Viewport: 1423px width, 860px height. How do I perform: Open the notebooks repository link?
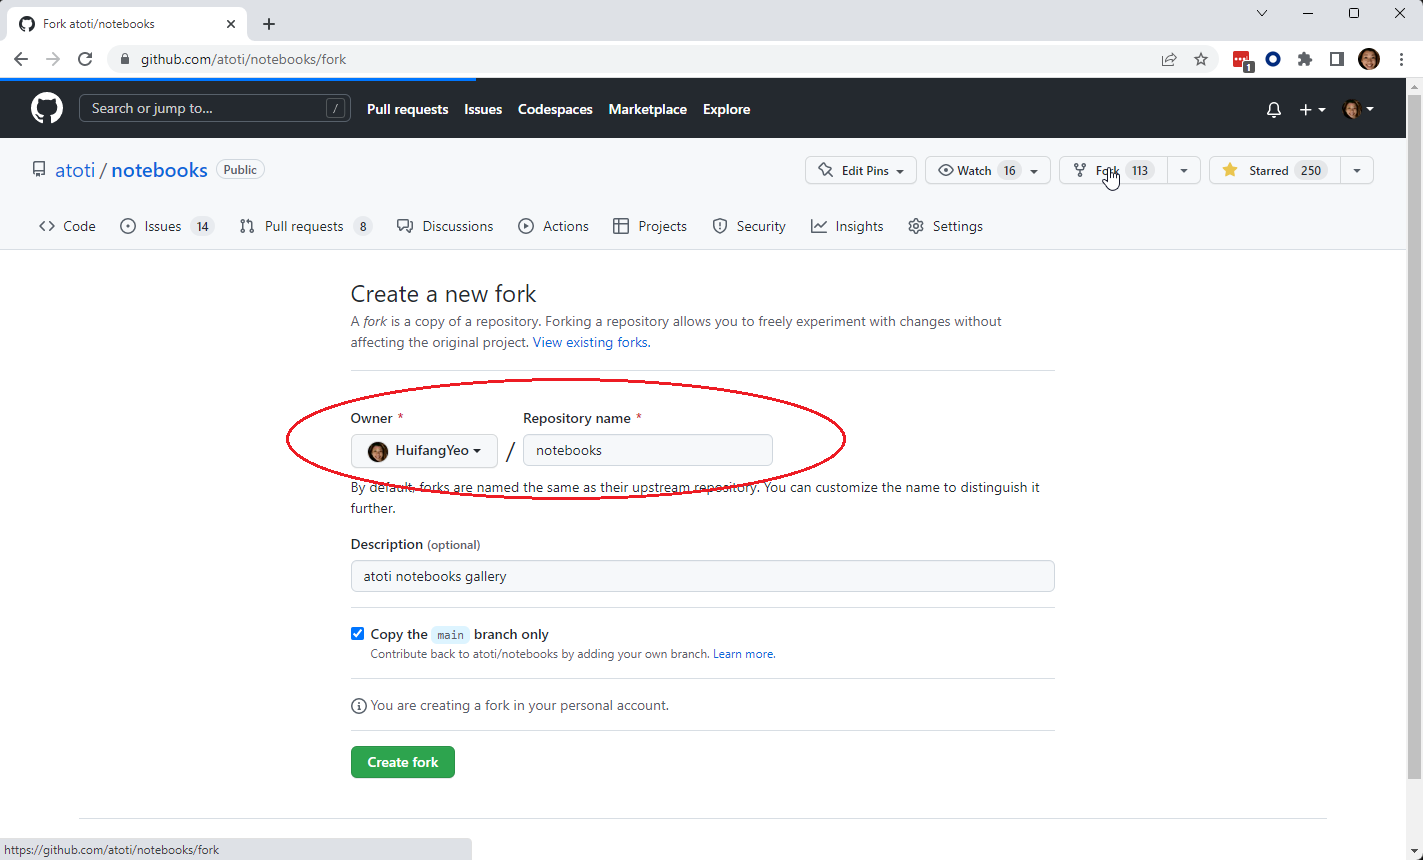[160, 170]
